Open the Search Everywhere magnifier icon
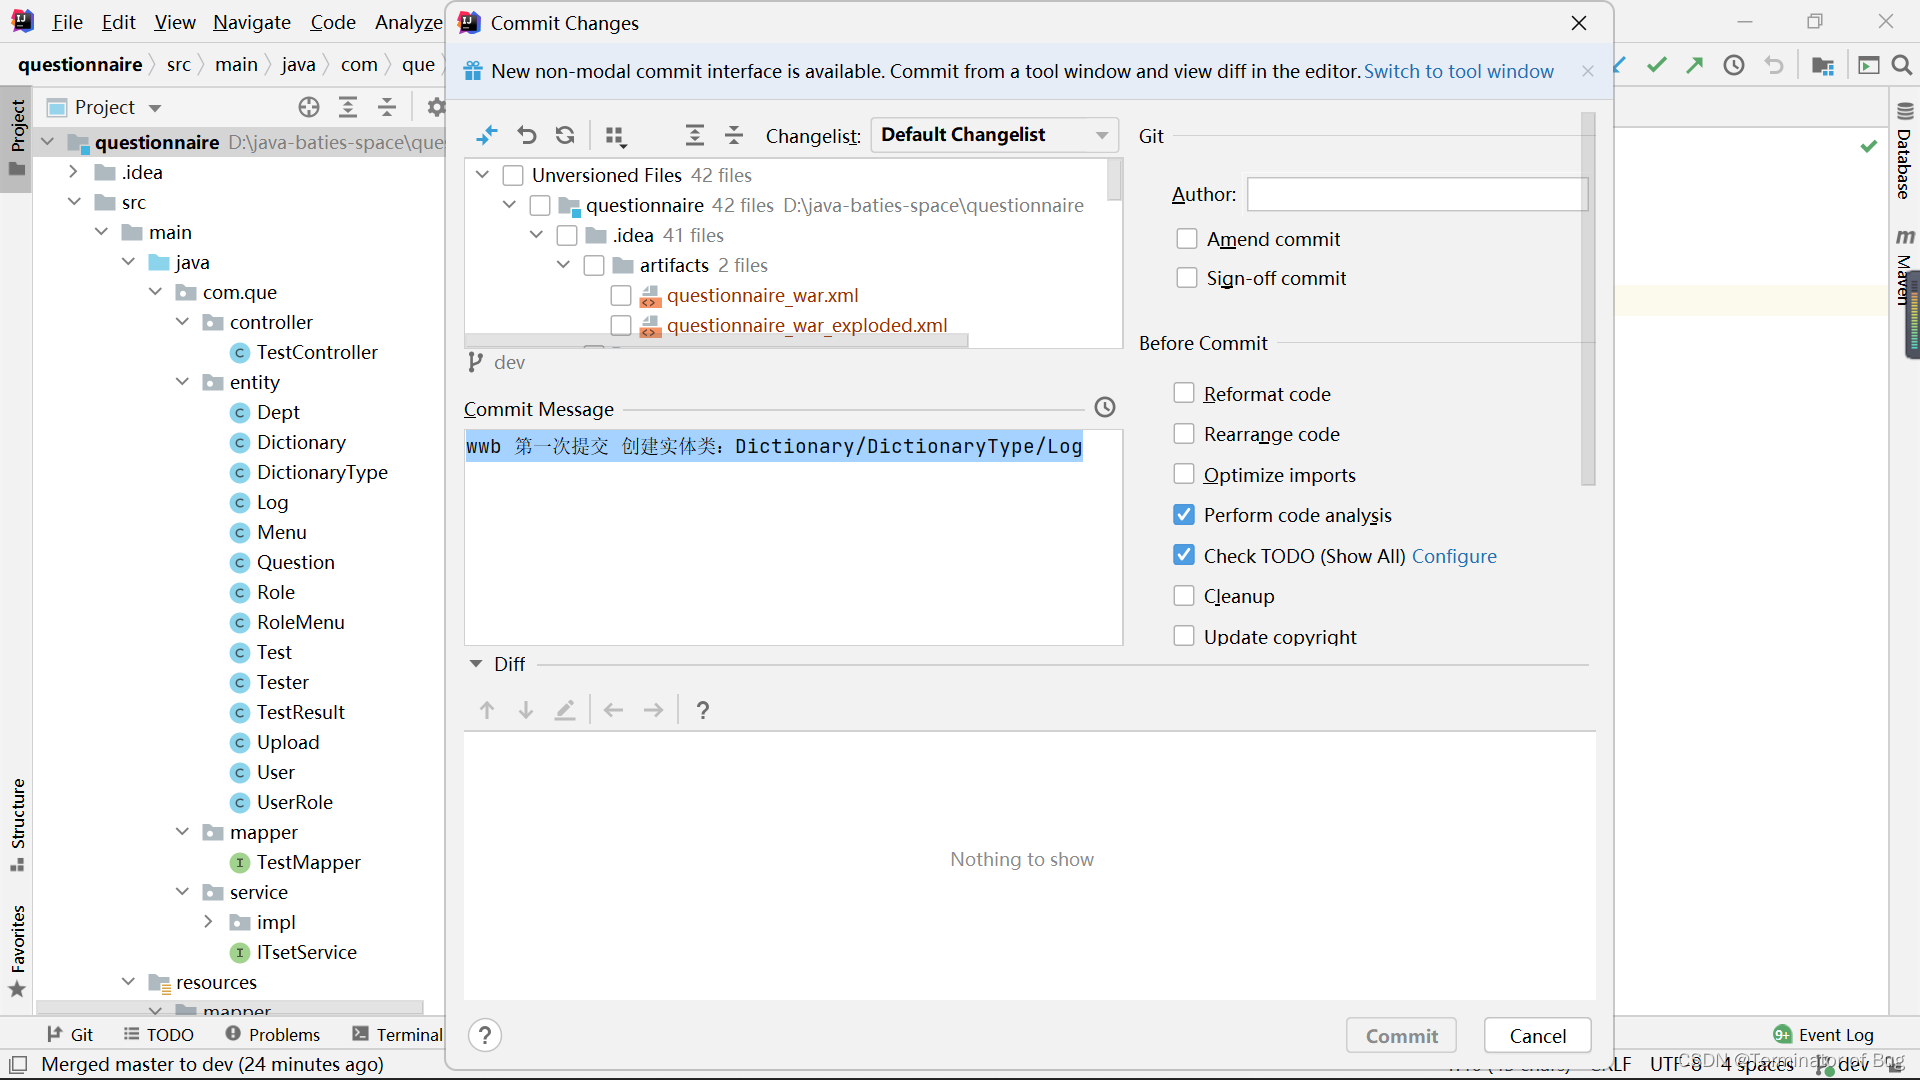The width and height of the screenshot is (1920, 1080). pos(1902,65)
